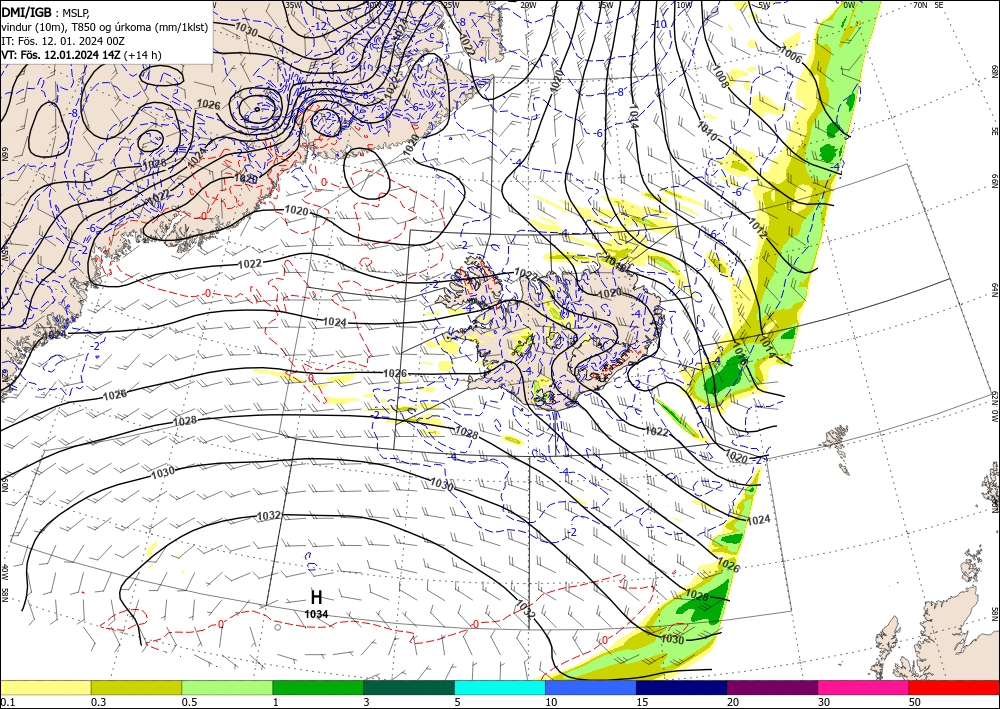Click the H high-pressure marker
The width and height of the screenshot is (1000, 709).
click(x=316, y=597)
